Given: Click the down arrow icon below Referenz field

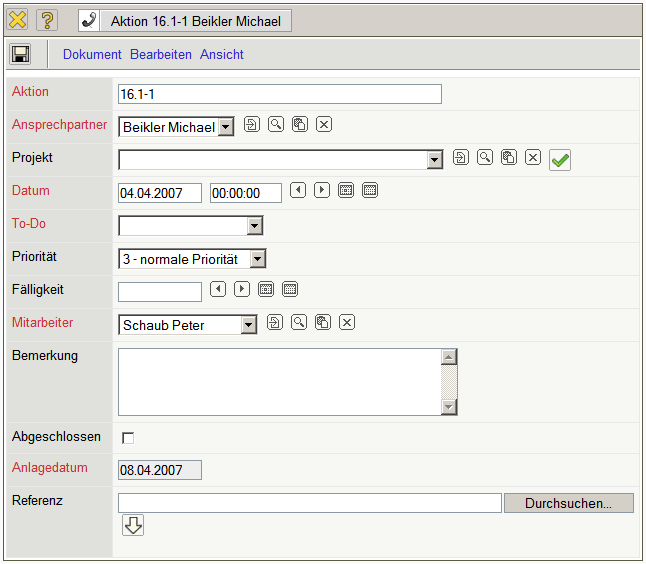Looking at the screenshot, I should tap(133, 525).
